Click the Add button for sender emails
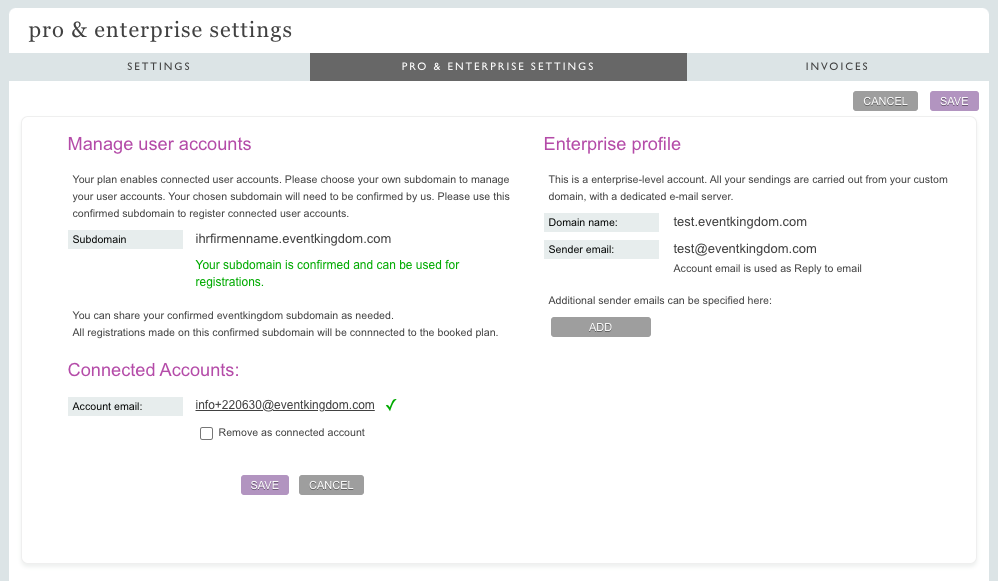 point(600,327)
